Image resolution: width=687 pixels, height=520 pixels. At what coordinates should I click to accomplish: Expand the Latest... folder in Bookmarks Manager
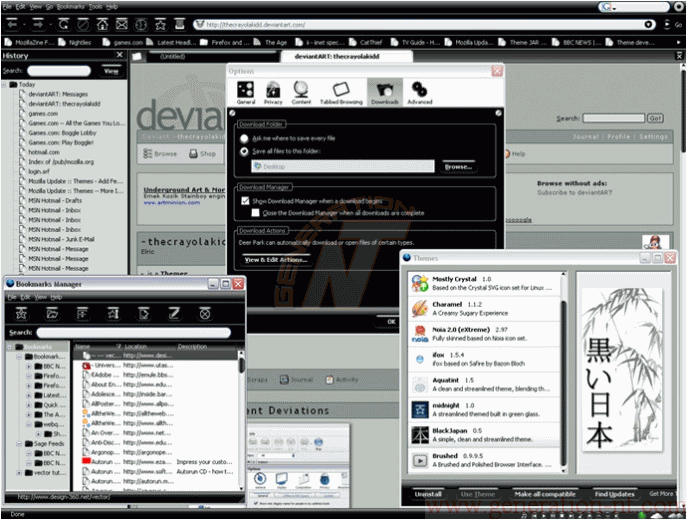(29, 395)
